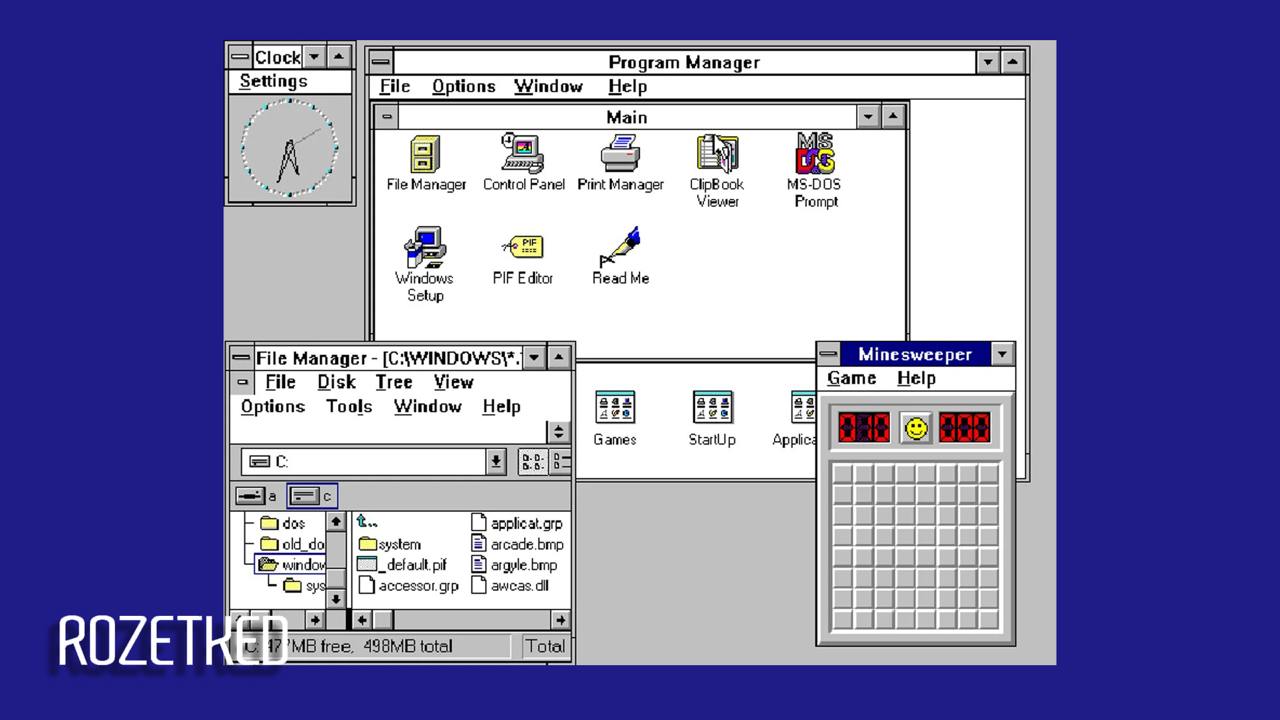Select the open windows folder in the directory tree

click(290, 565)
